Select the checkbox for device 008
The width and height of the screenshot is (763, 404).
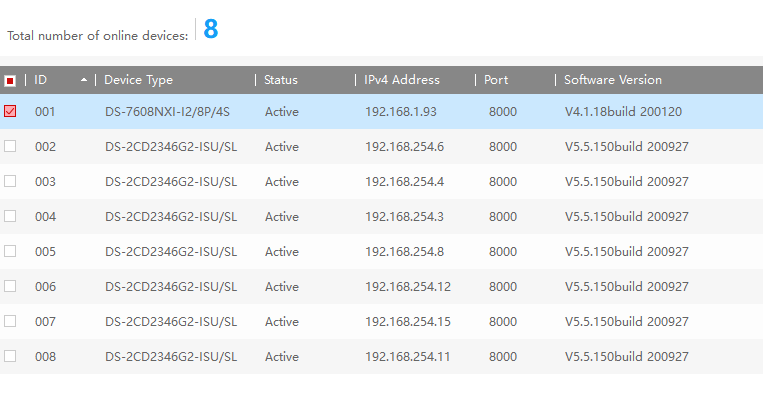tap(10, 356)
